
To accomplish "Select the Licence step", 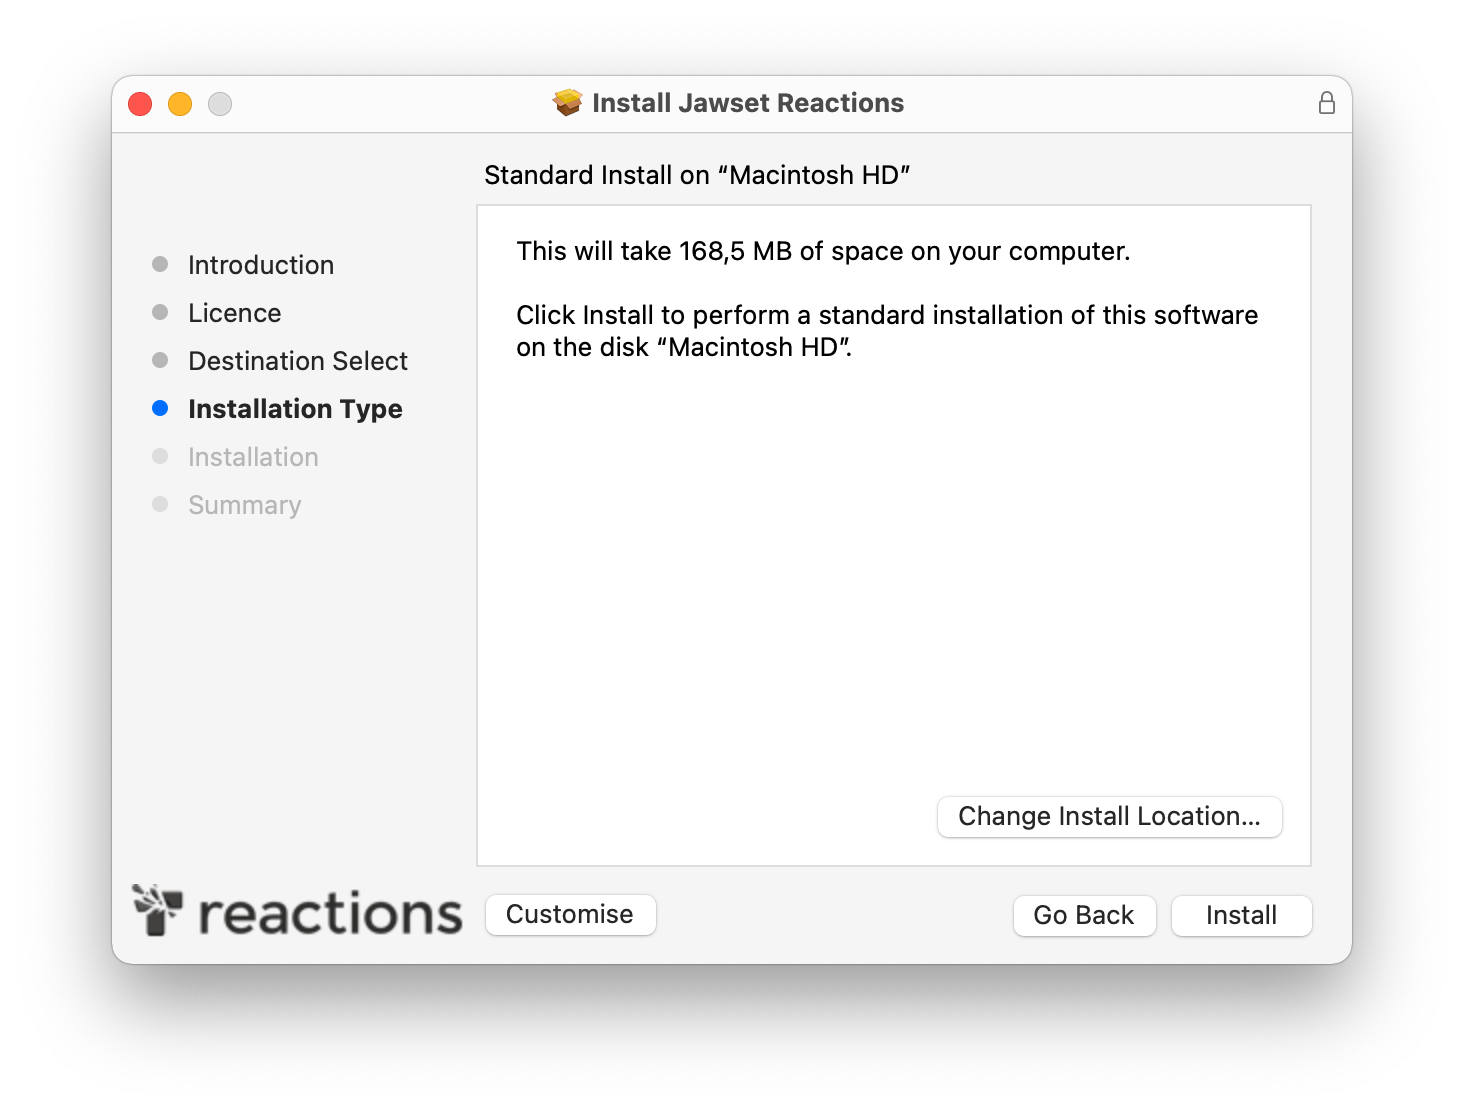I will pos(235,313).
